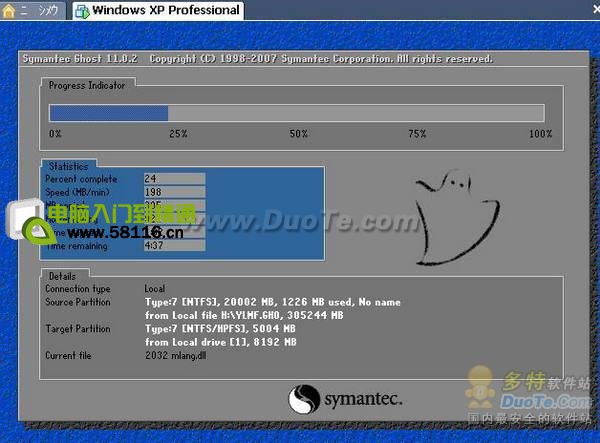
Task: Select the Percent complete value field
Action: (174, 178)
